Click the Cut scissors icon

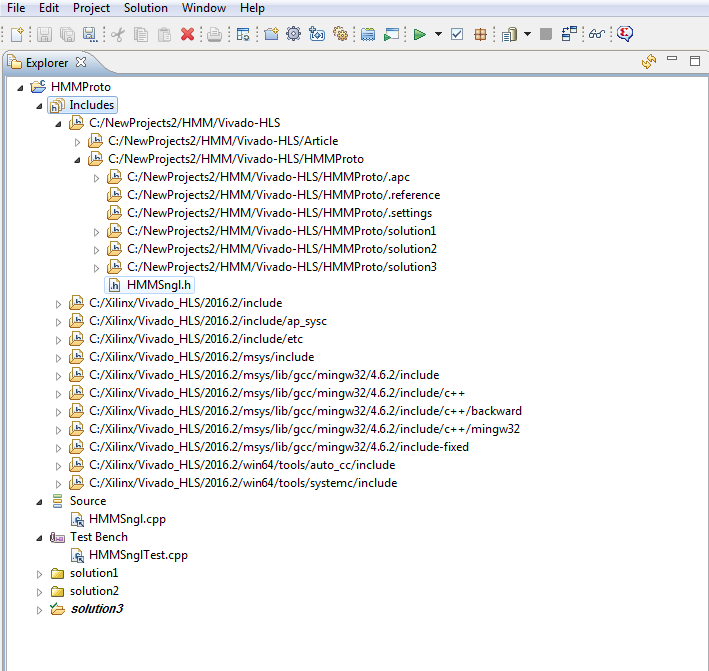(118, 34)
